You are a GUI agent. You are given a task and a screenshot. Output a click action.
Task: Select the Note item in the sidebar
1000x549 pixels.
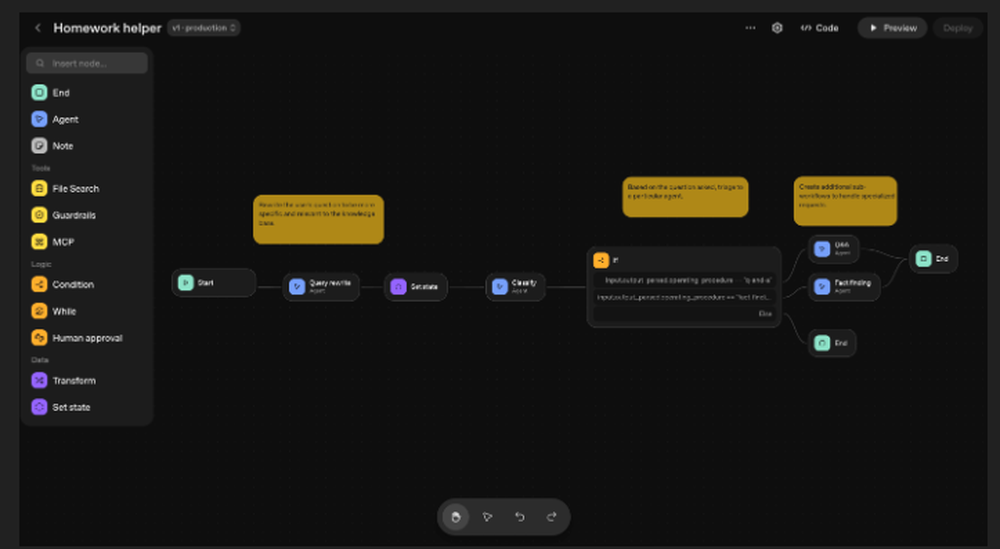pos(87,146)
